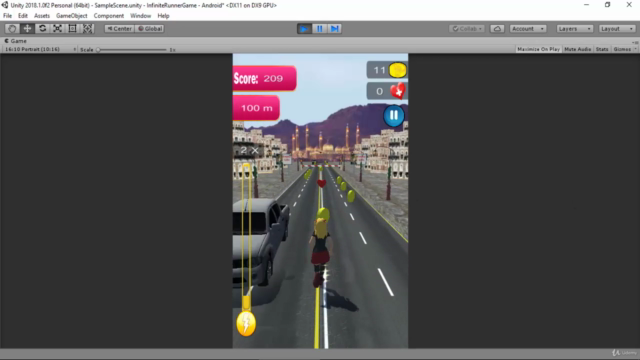Screen dimensions: 640x360
Task: Open the Component menu
Action: [109, 16]
